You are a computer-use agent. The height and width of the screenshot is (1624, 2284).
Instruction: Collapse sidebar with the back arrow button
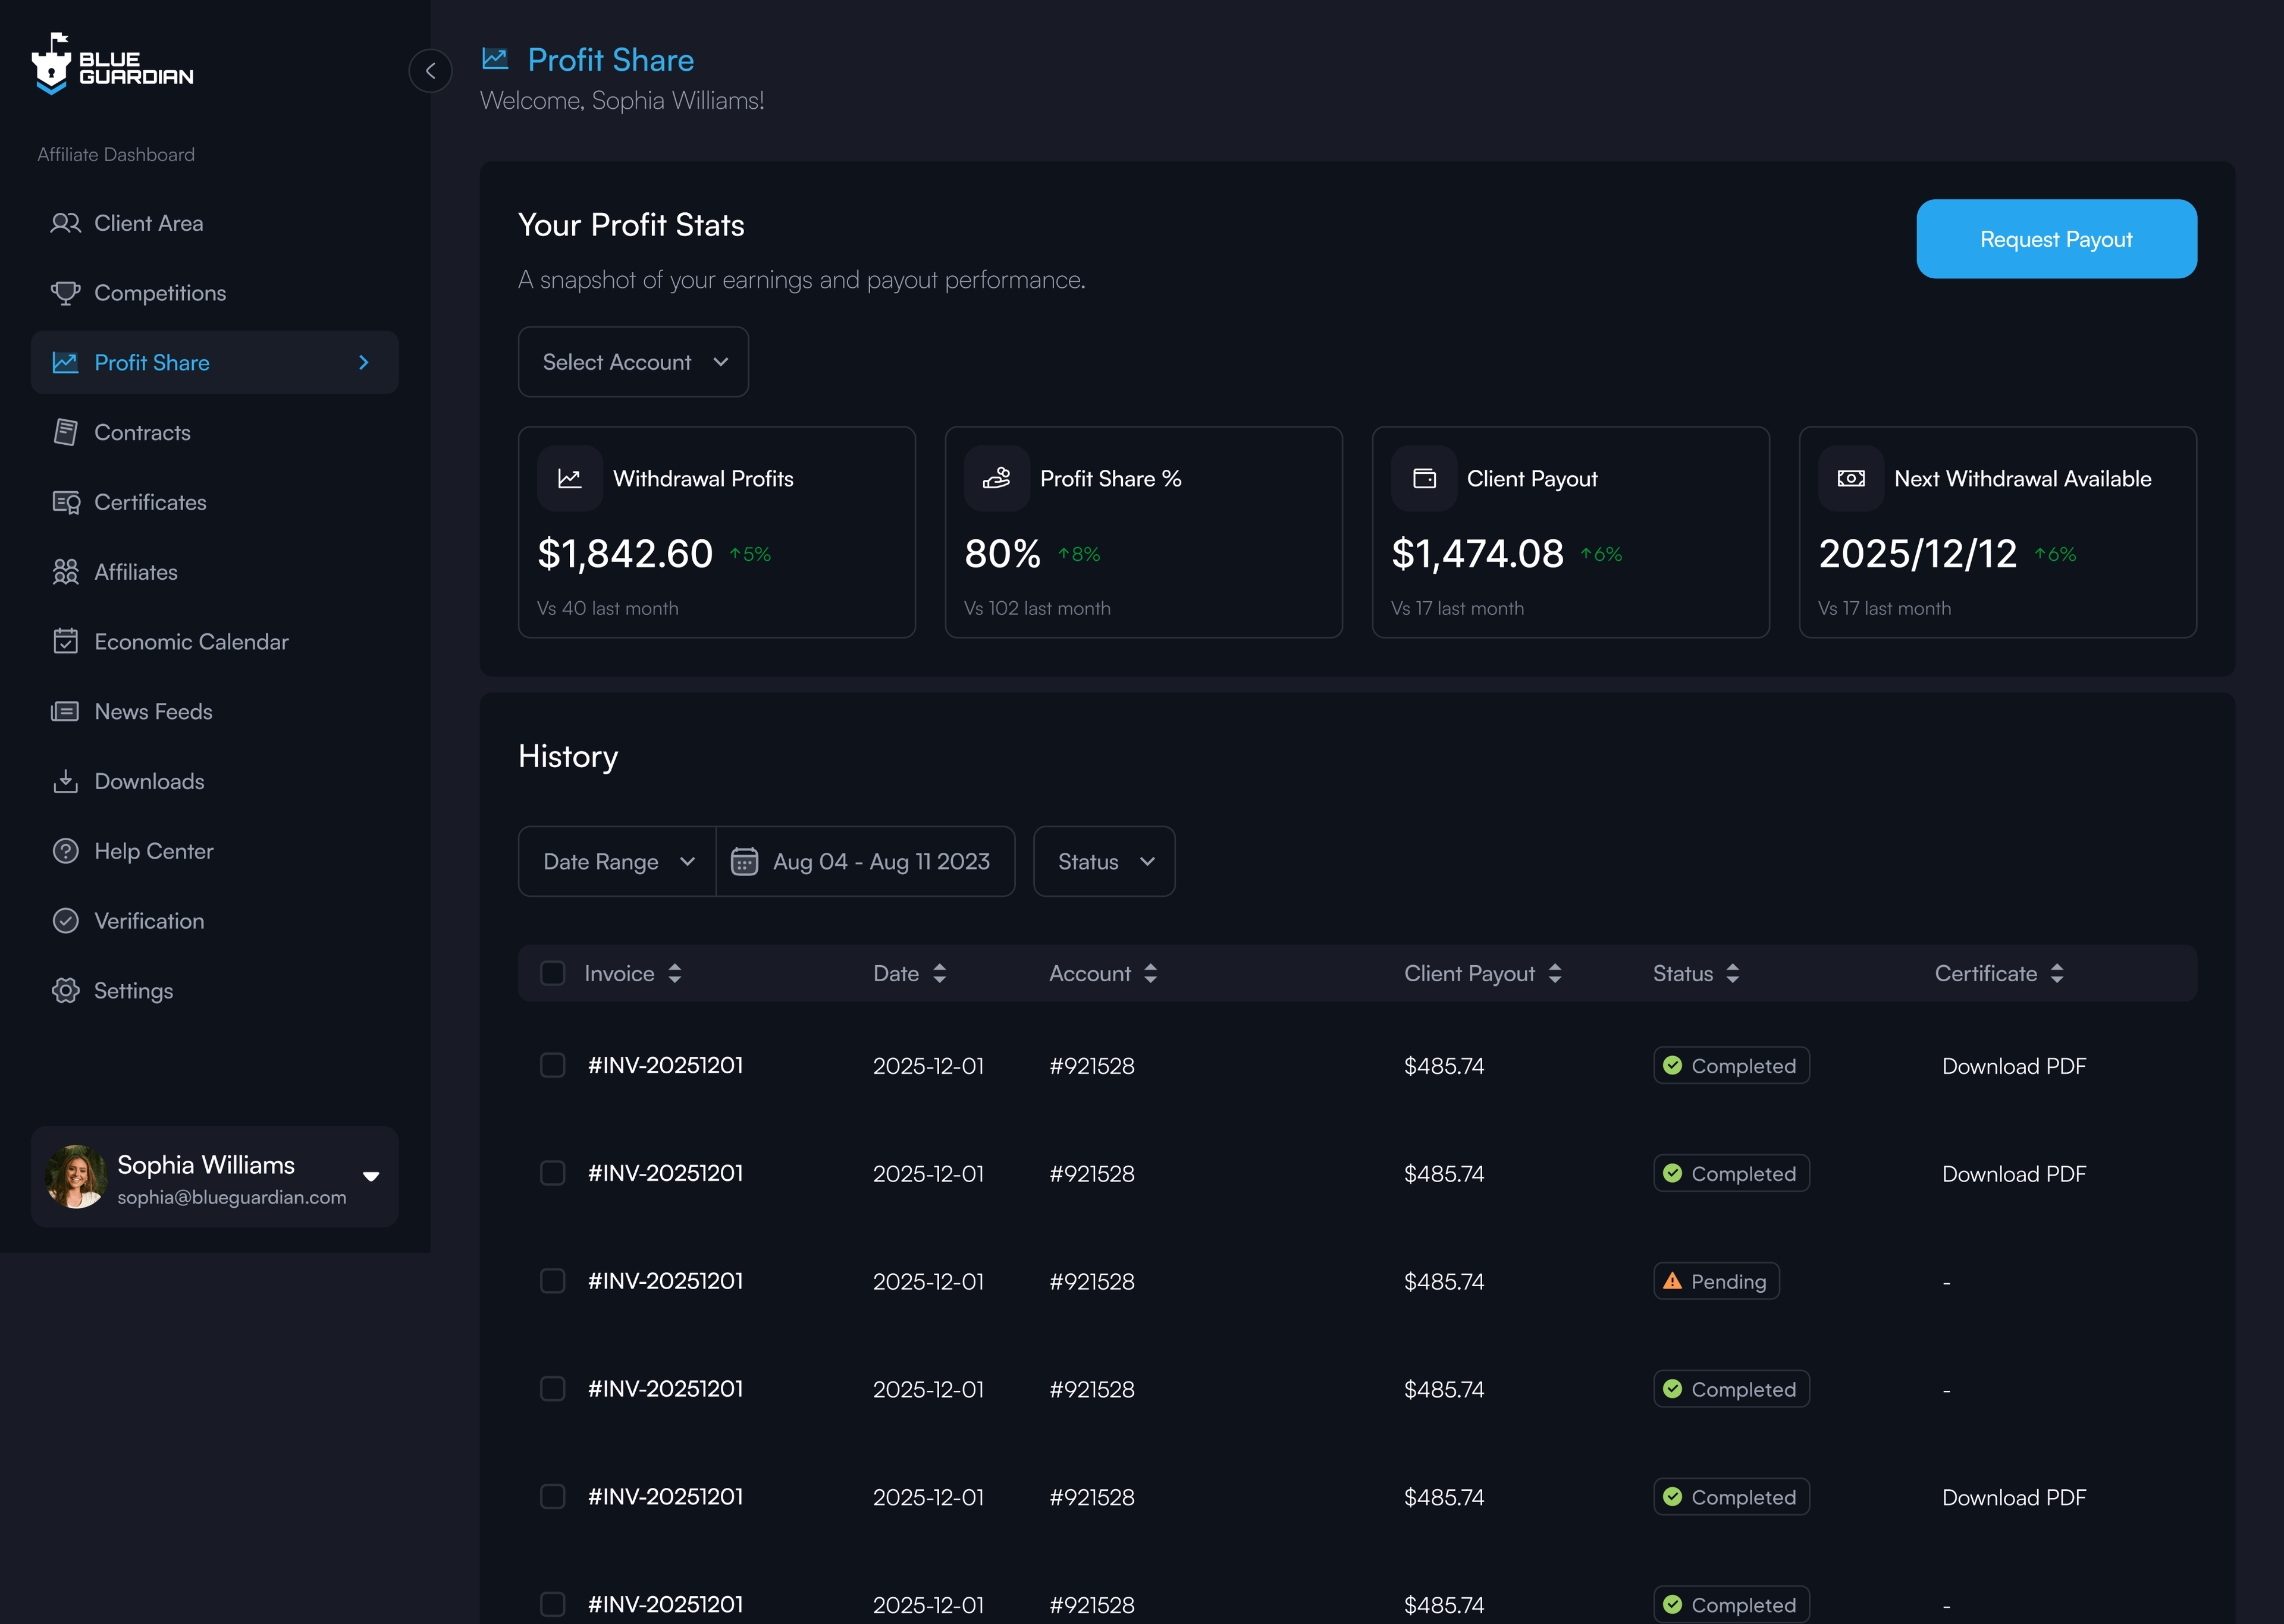pos(430,71)
